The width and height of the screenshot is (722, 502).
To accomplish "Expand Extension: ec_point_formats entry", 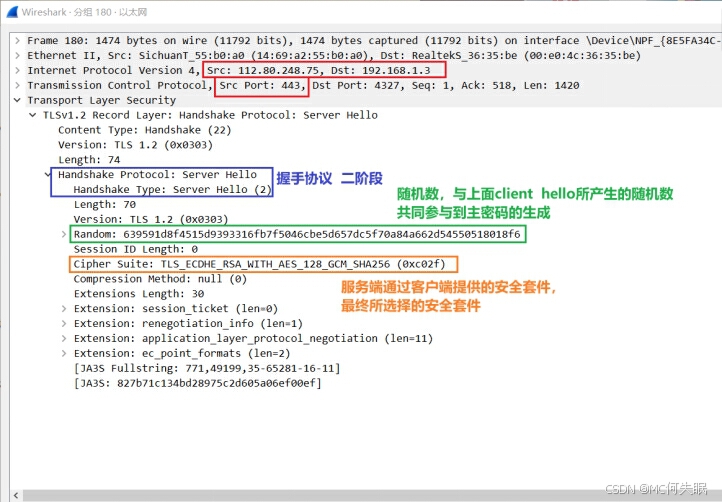I will 65,354.
